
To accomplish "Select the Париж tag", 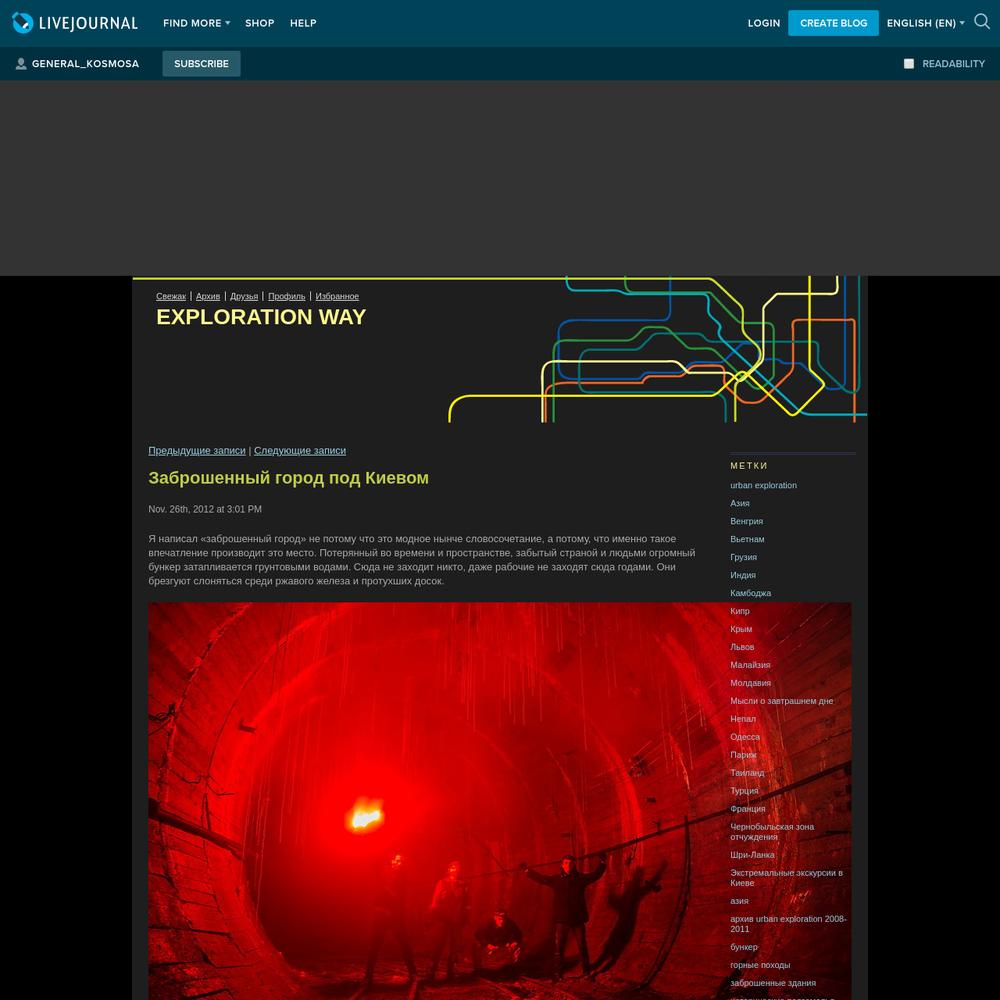I will click(744, 754).
